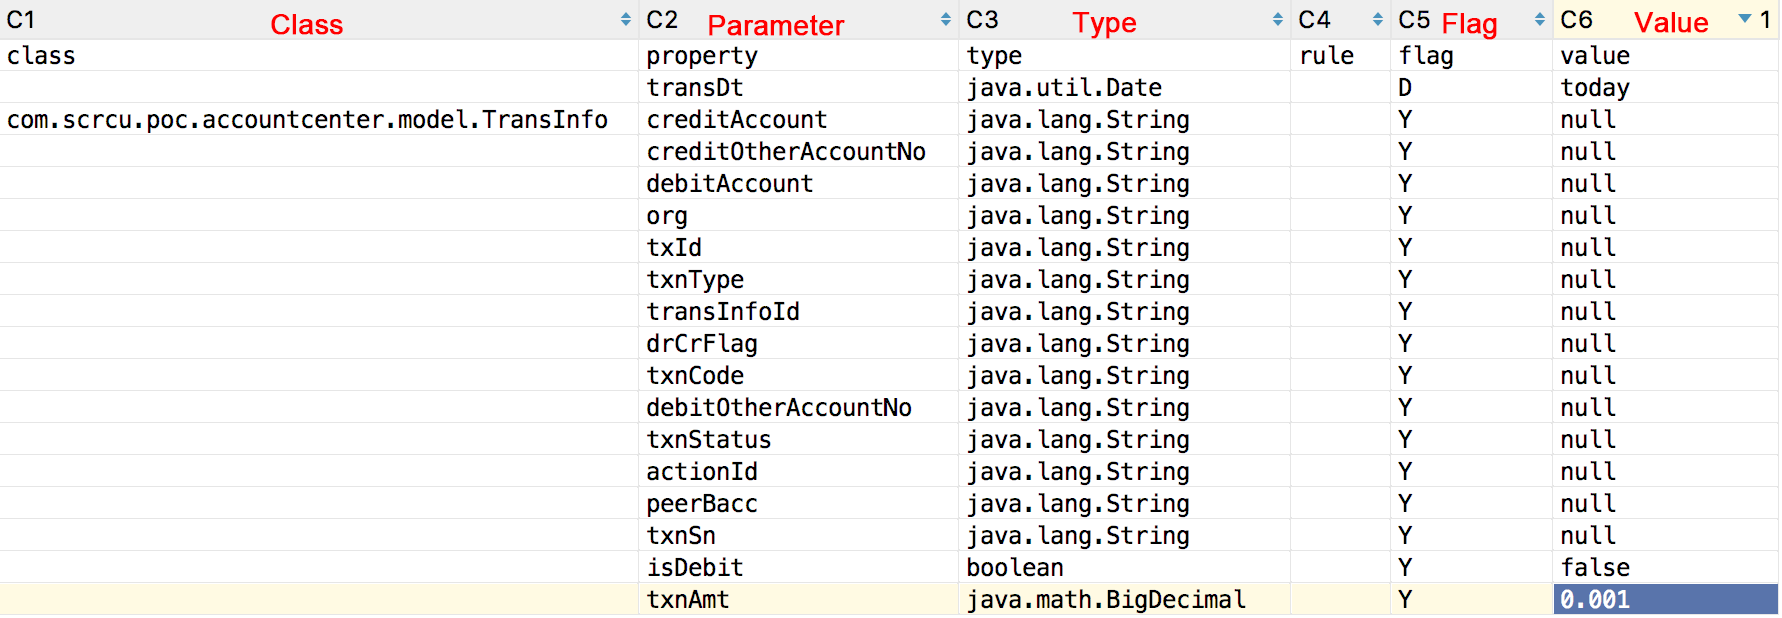Sort by column C3 using its arrows
This screenshot has width=1782, height=618.
pyautogui.click(x=1278, y=19)
